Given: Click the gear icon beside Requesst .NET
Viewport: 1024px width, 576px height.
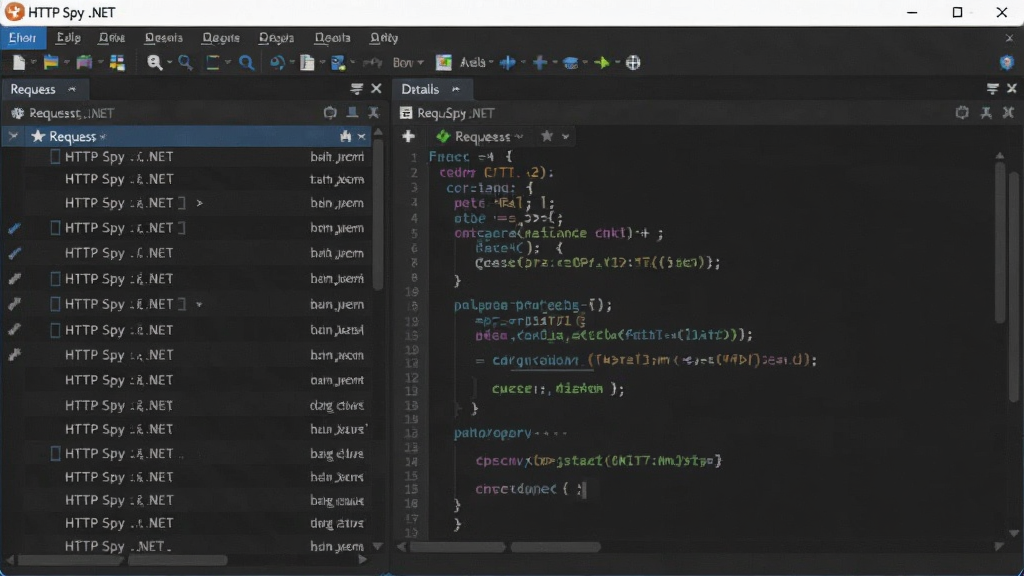Looking at the screenshot, I should click(18, 113).
